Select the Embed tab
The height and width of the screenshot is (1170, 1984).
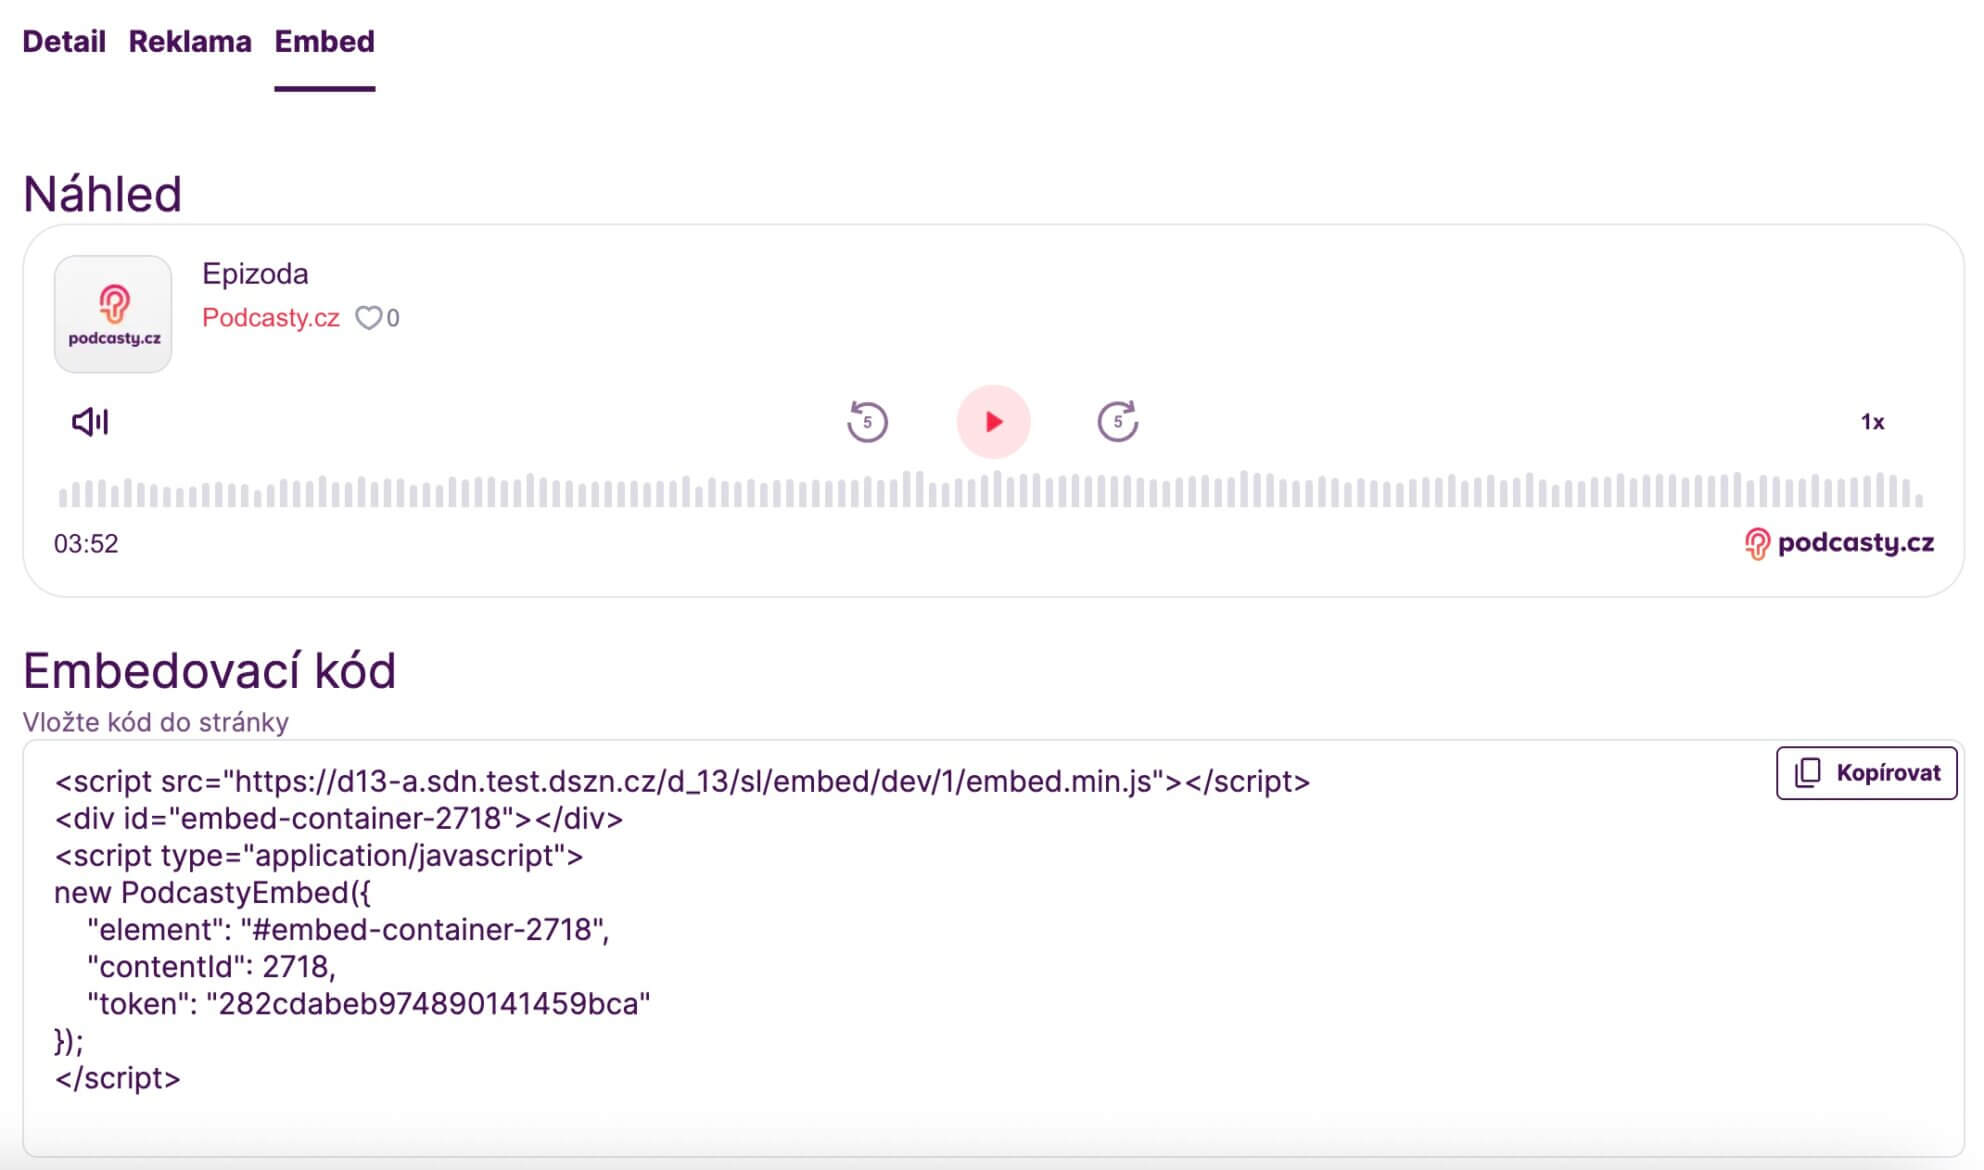click(x=324, y=42)
